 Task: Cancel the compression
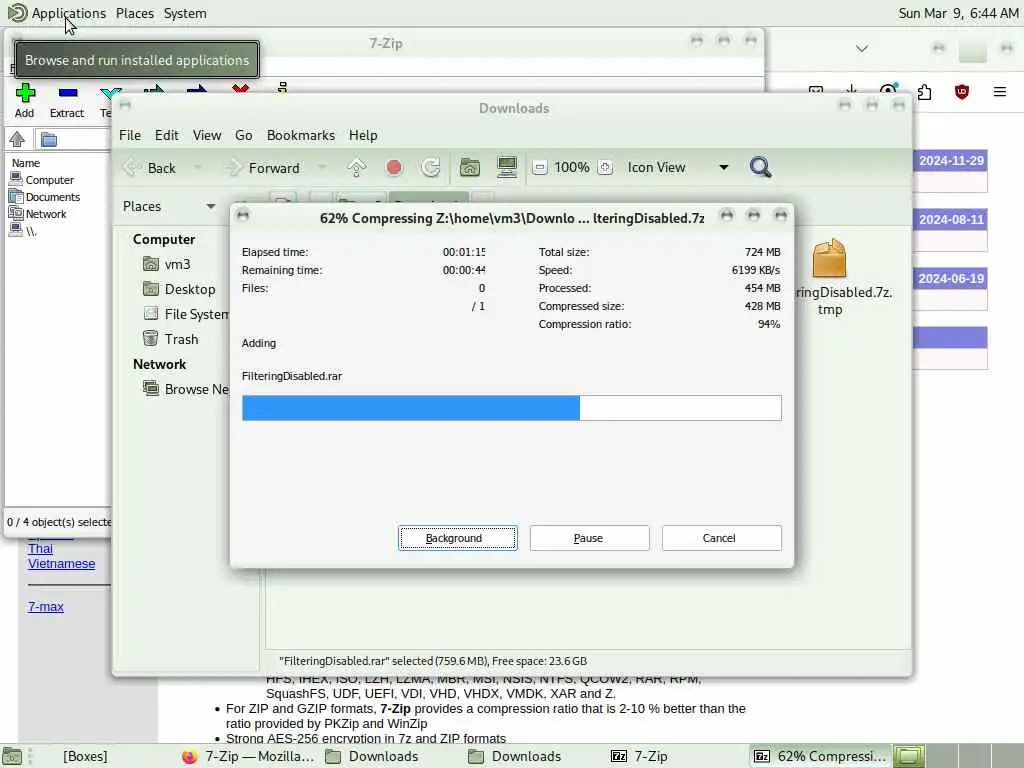(x=721, y=538)
